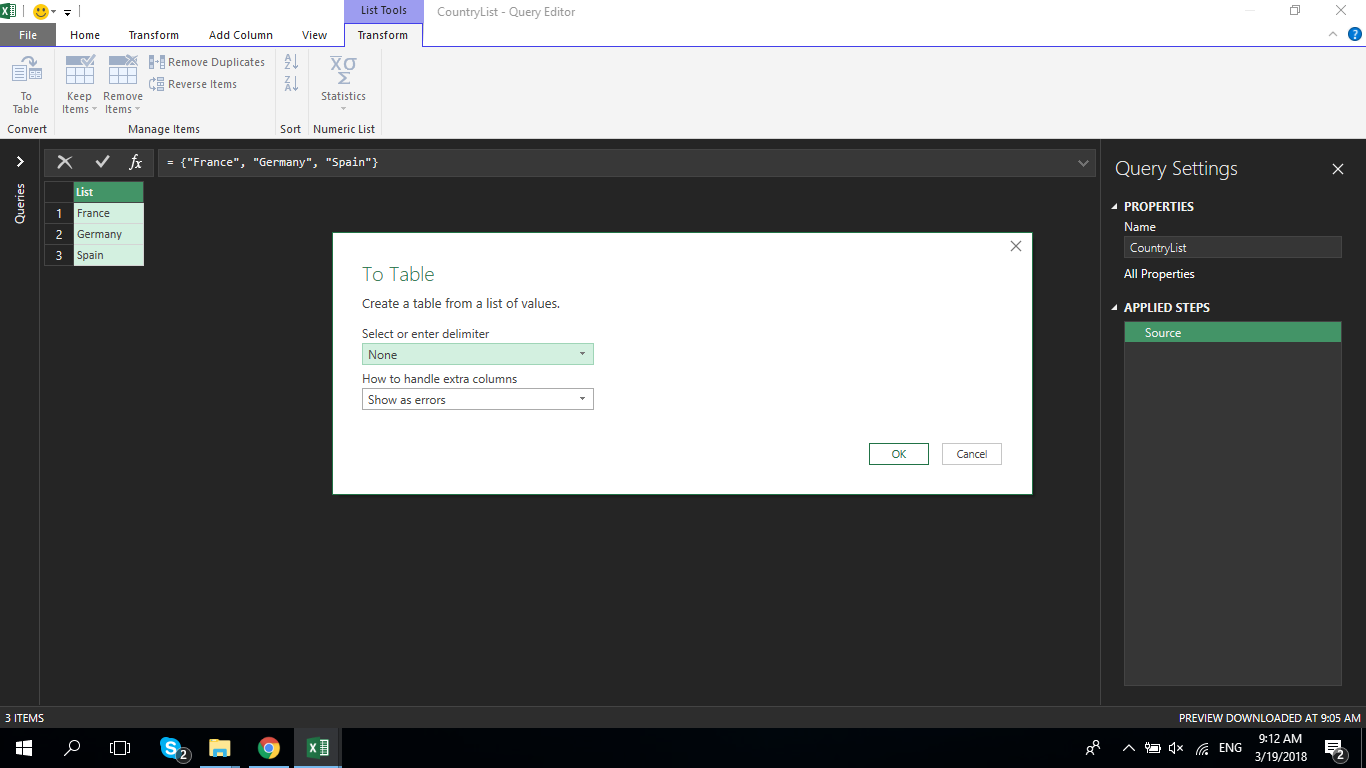Screen dimensions: 1366x768
Task: Click the muted volume icon
Action: (1176, 748)
